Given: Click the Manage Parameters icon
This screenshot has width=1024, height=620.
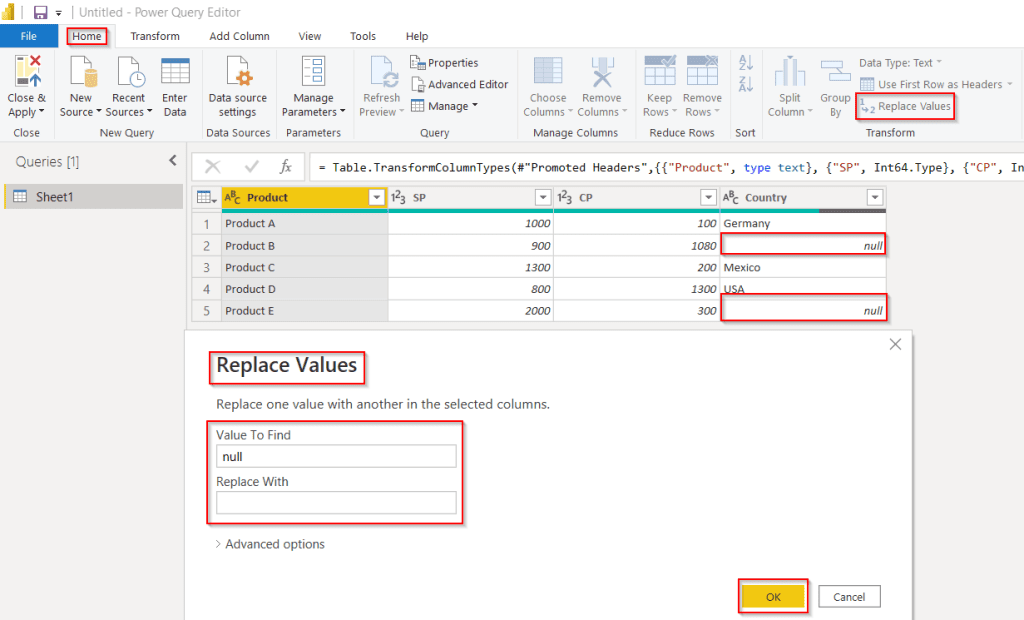Looking at the screenshot, I should pos(313,71).
